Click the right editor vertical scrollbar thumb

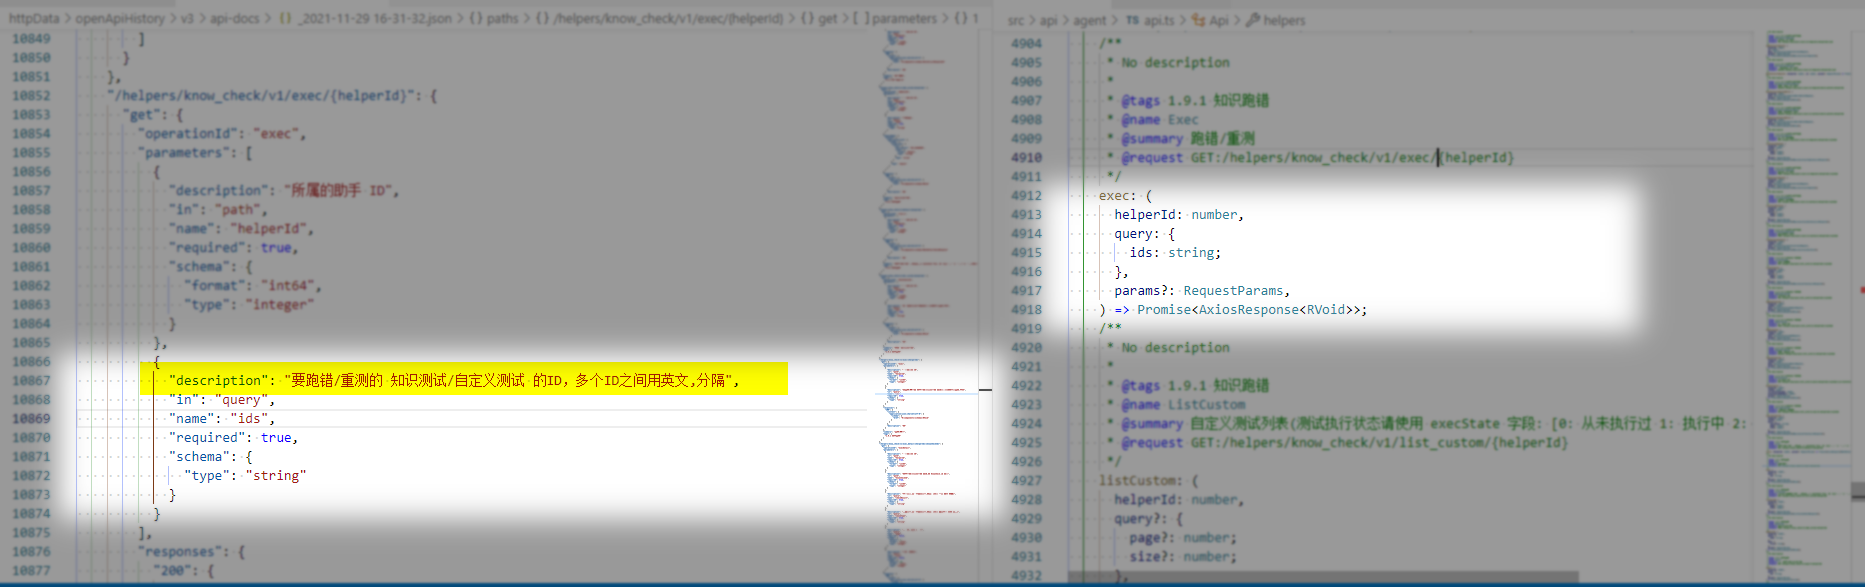pyautogui.click(x=1857, y=491)
